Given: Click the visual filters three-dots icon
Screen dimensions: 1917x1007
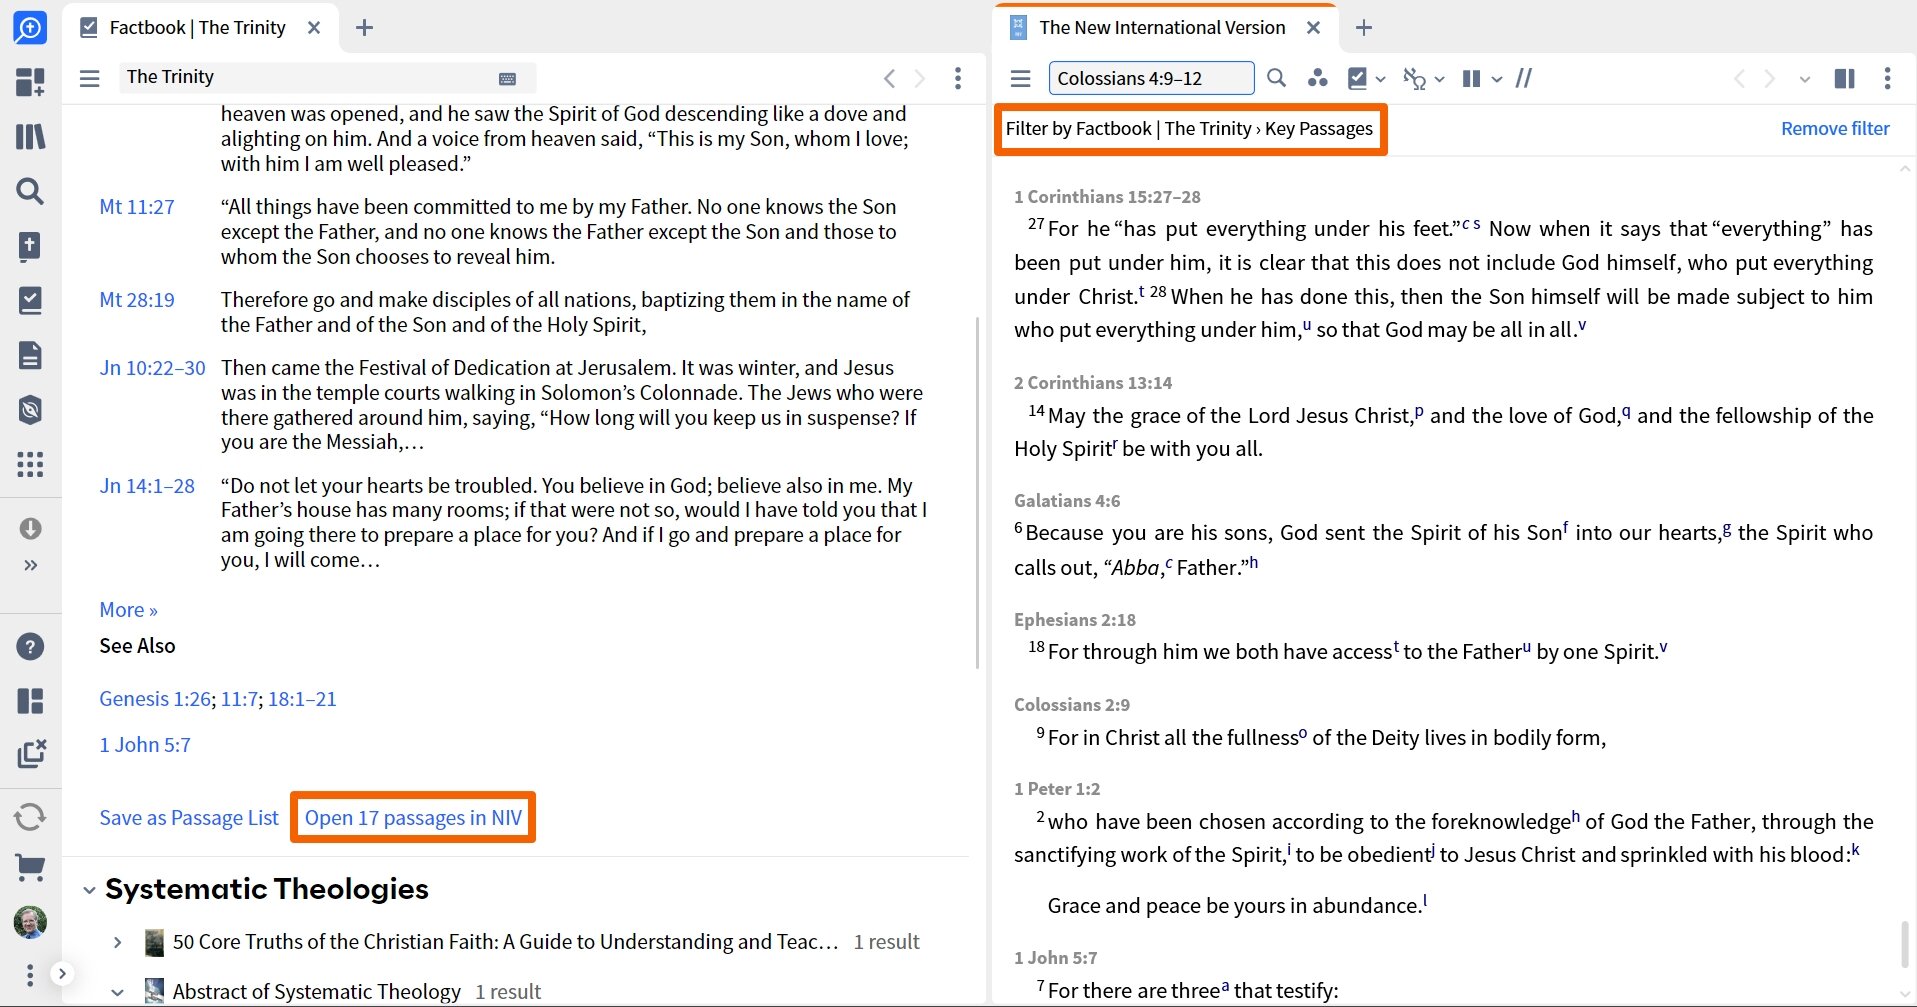Looking at the screenshot, I should pos(1317,78).
